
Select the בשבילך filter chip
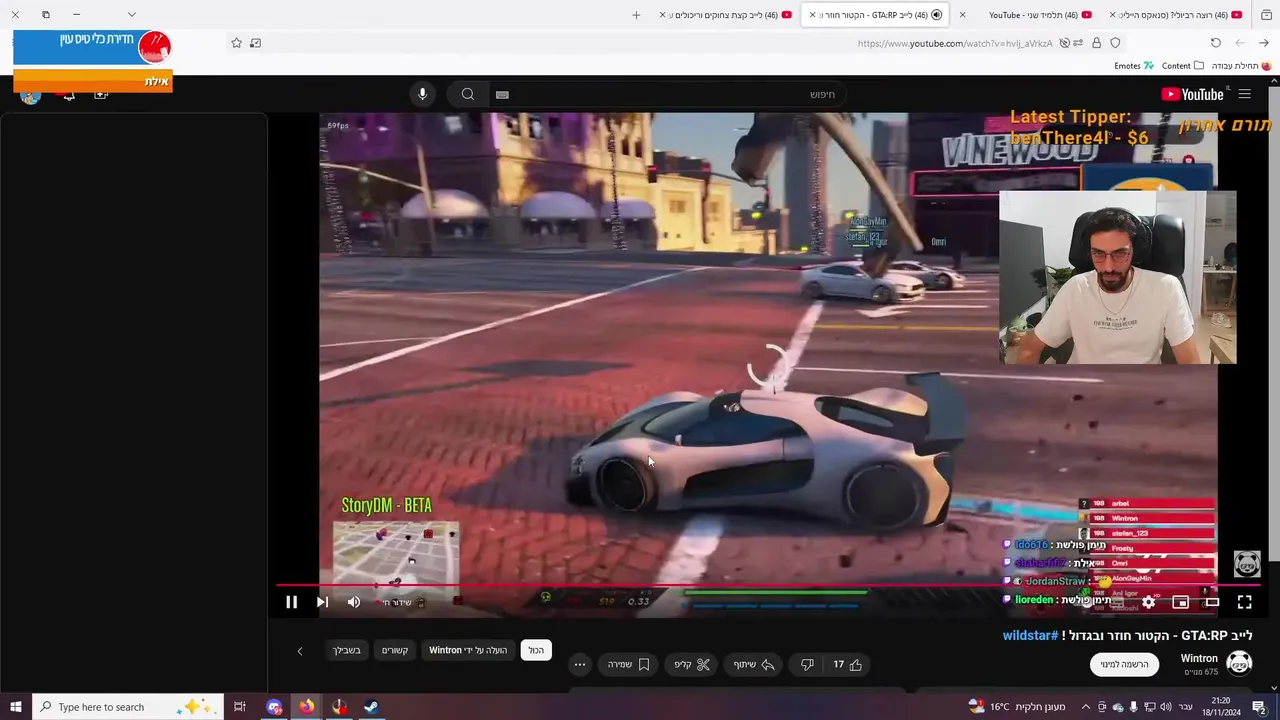pyautogui.click(x=347, y=650)
